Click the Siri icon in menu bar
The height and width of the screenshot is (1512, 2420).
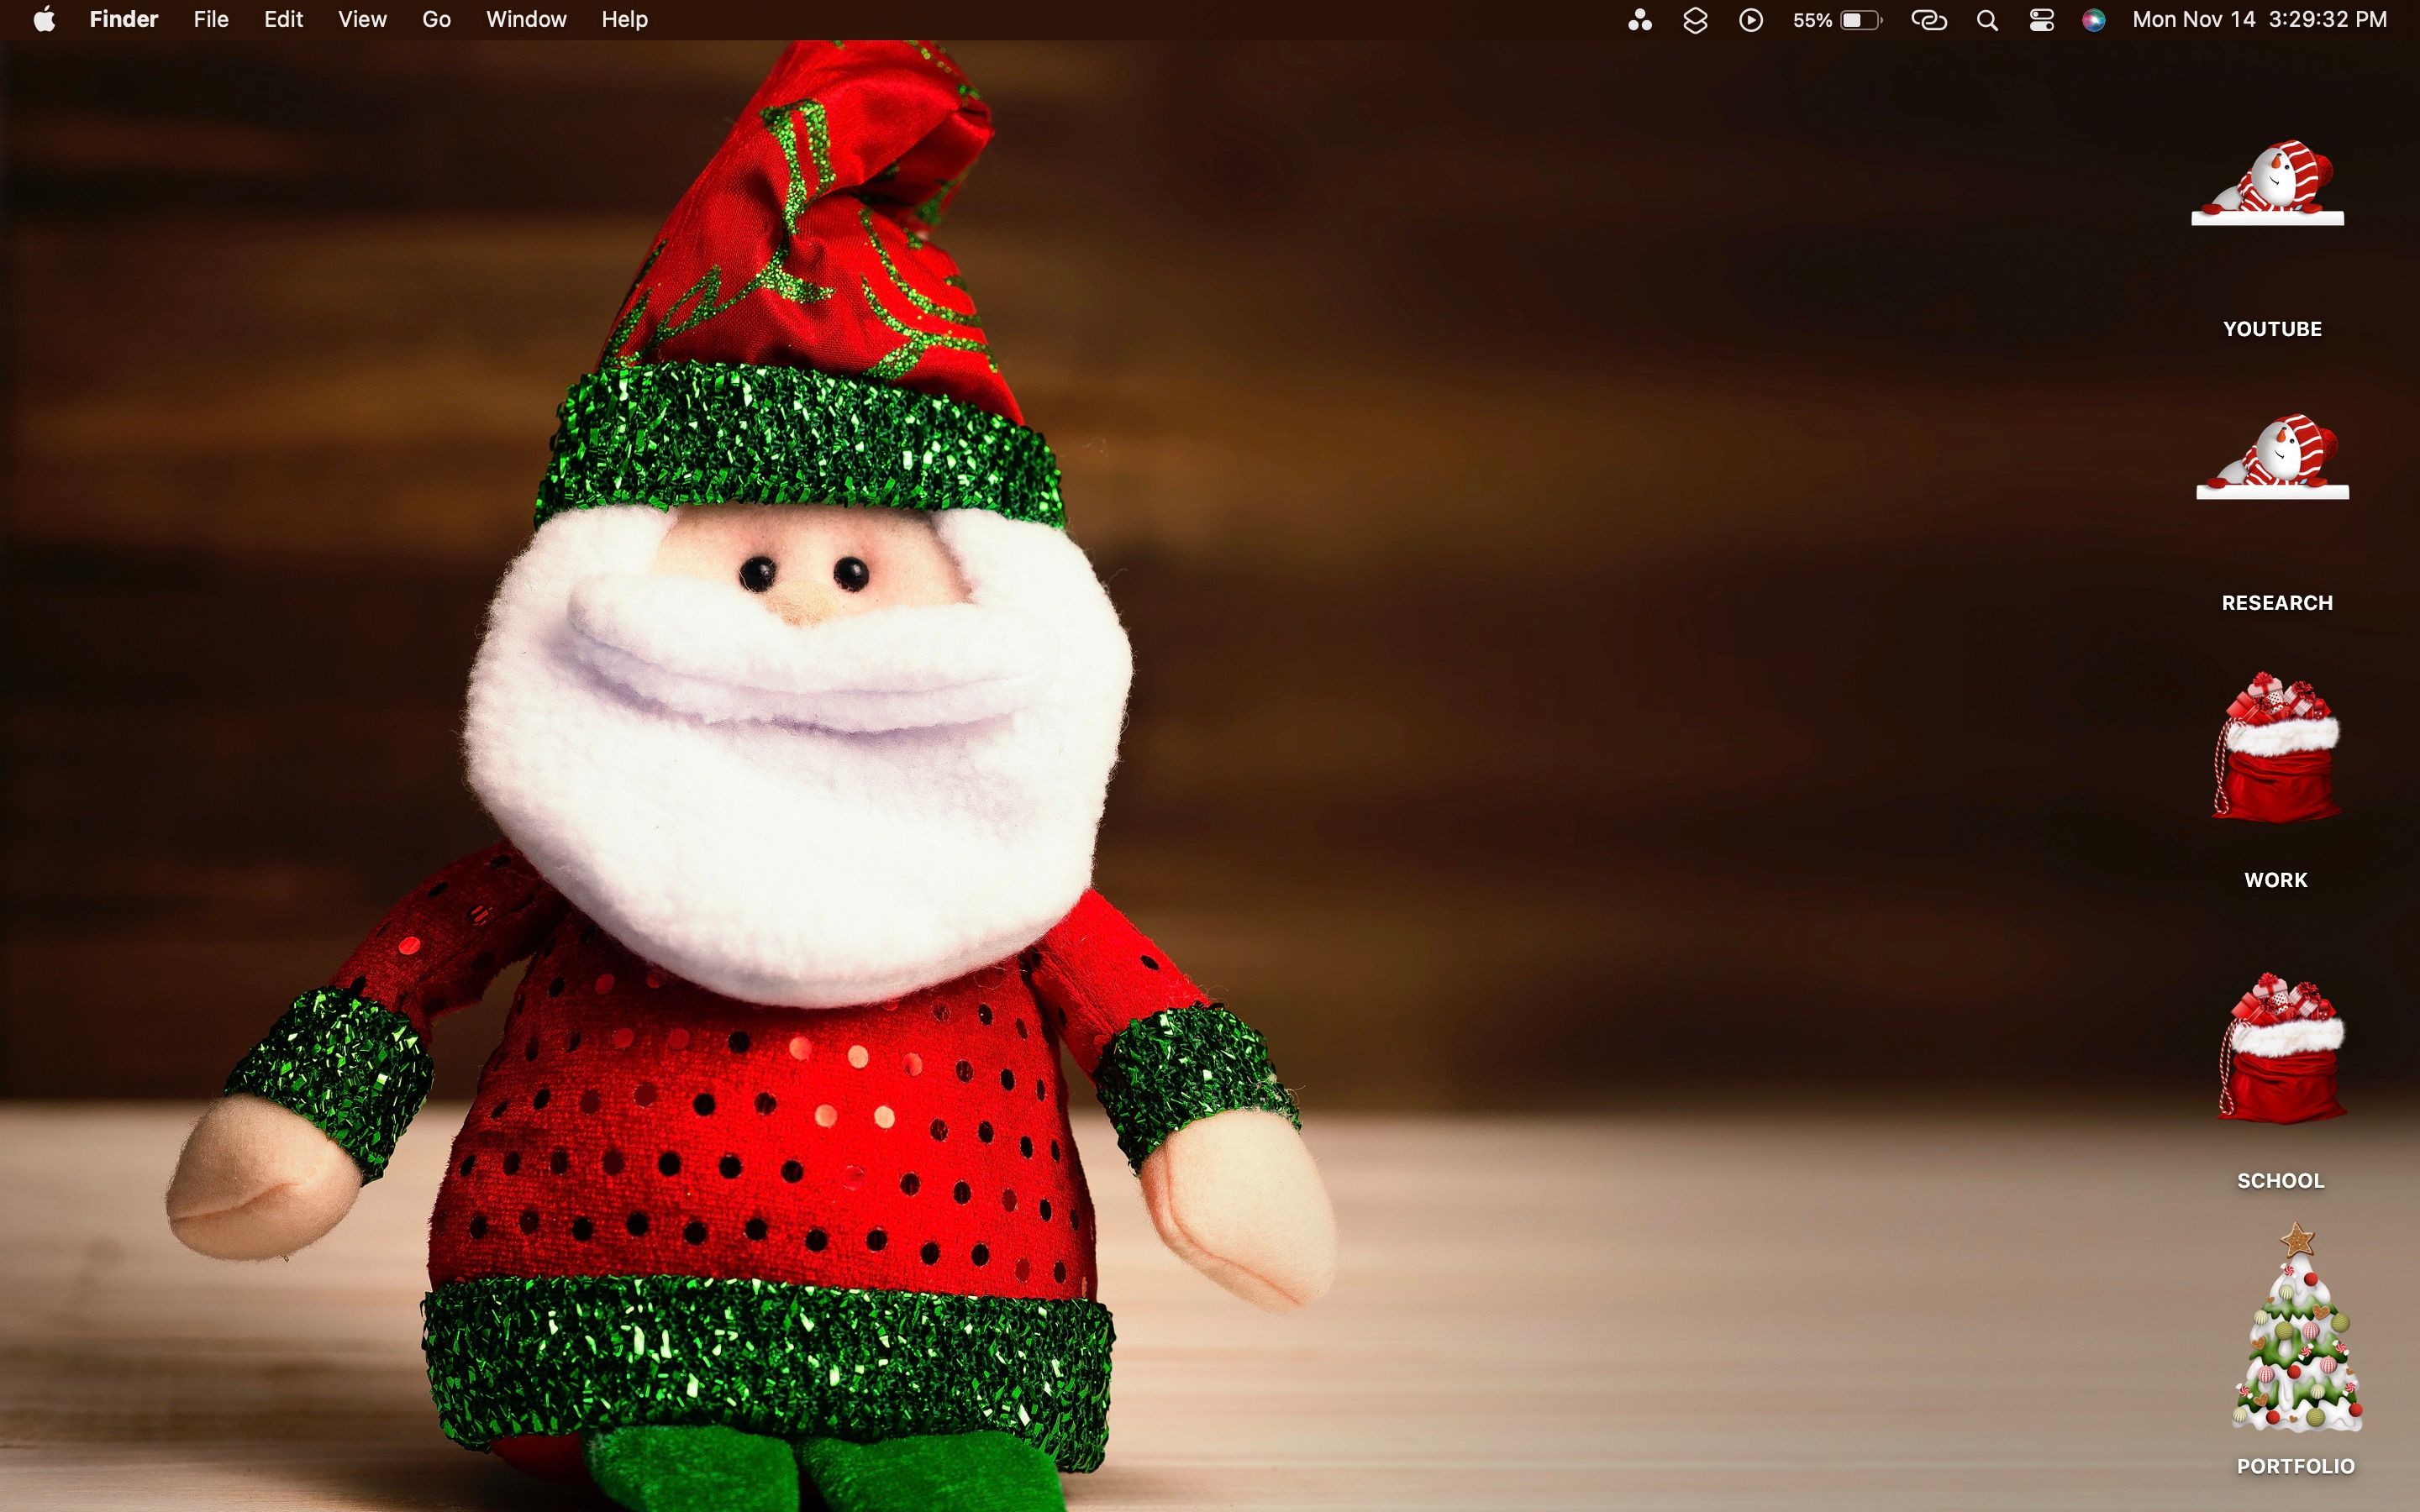[x=2093, y=20]
